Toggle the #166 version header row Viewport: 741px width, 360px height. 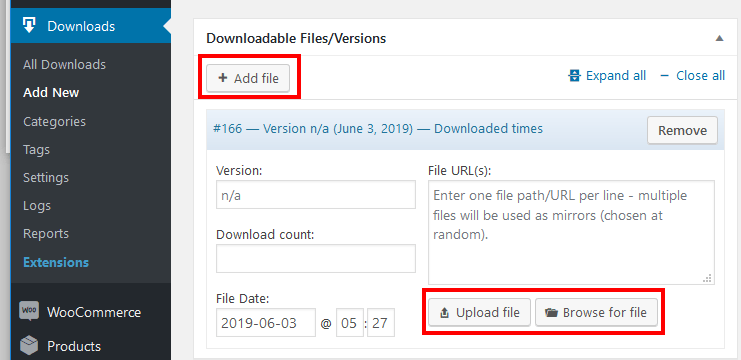coord(427,129)
